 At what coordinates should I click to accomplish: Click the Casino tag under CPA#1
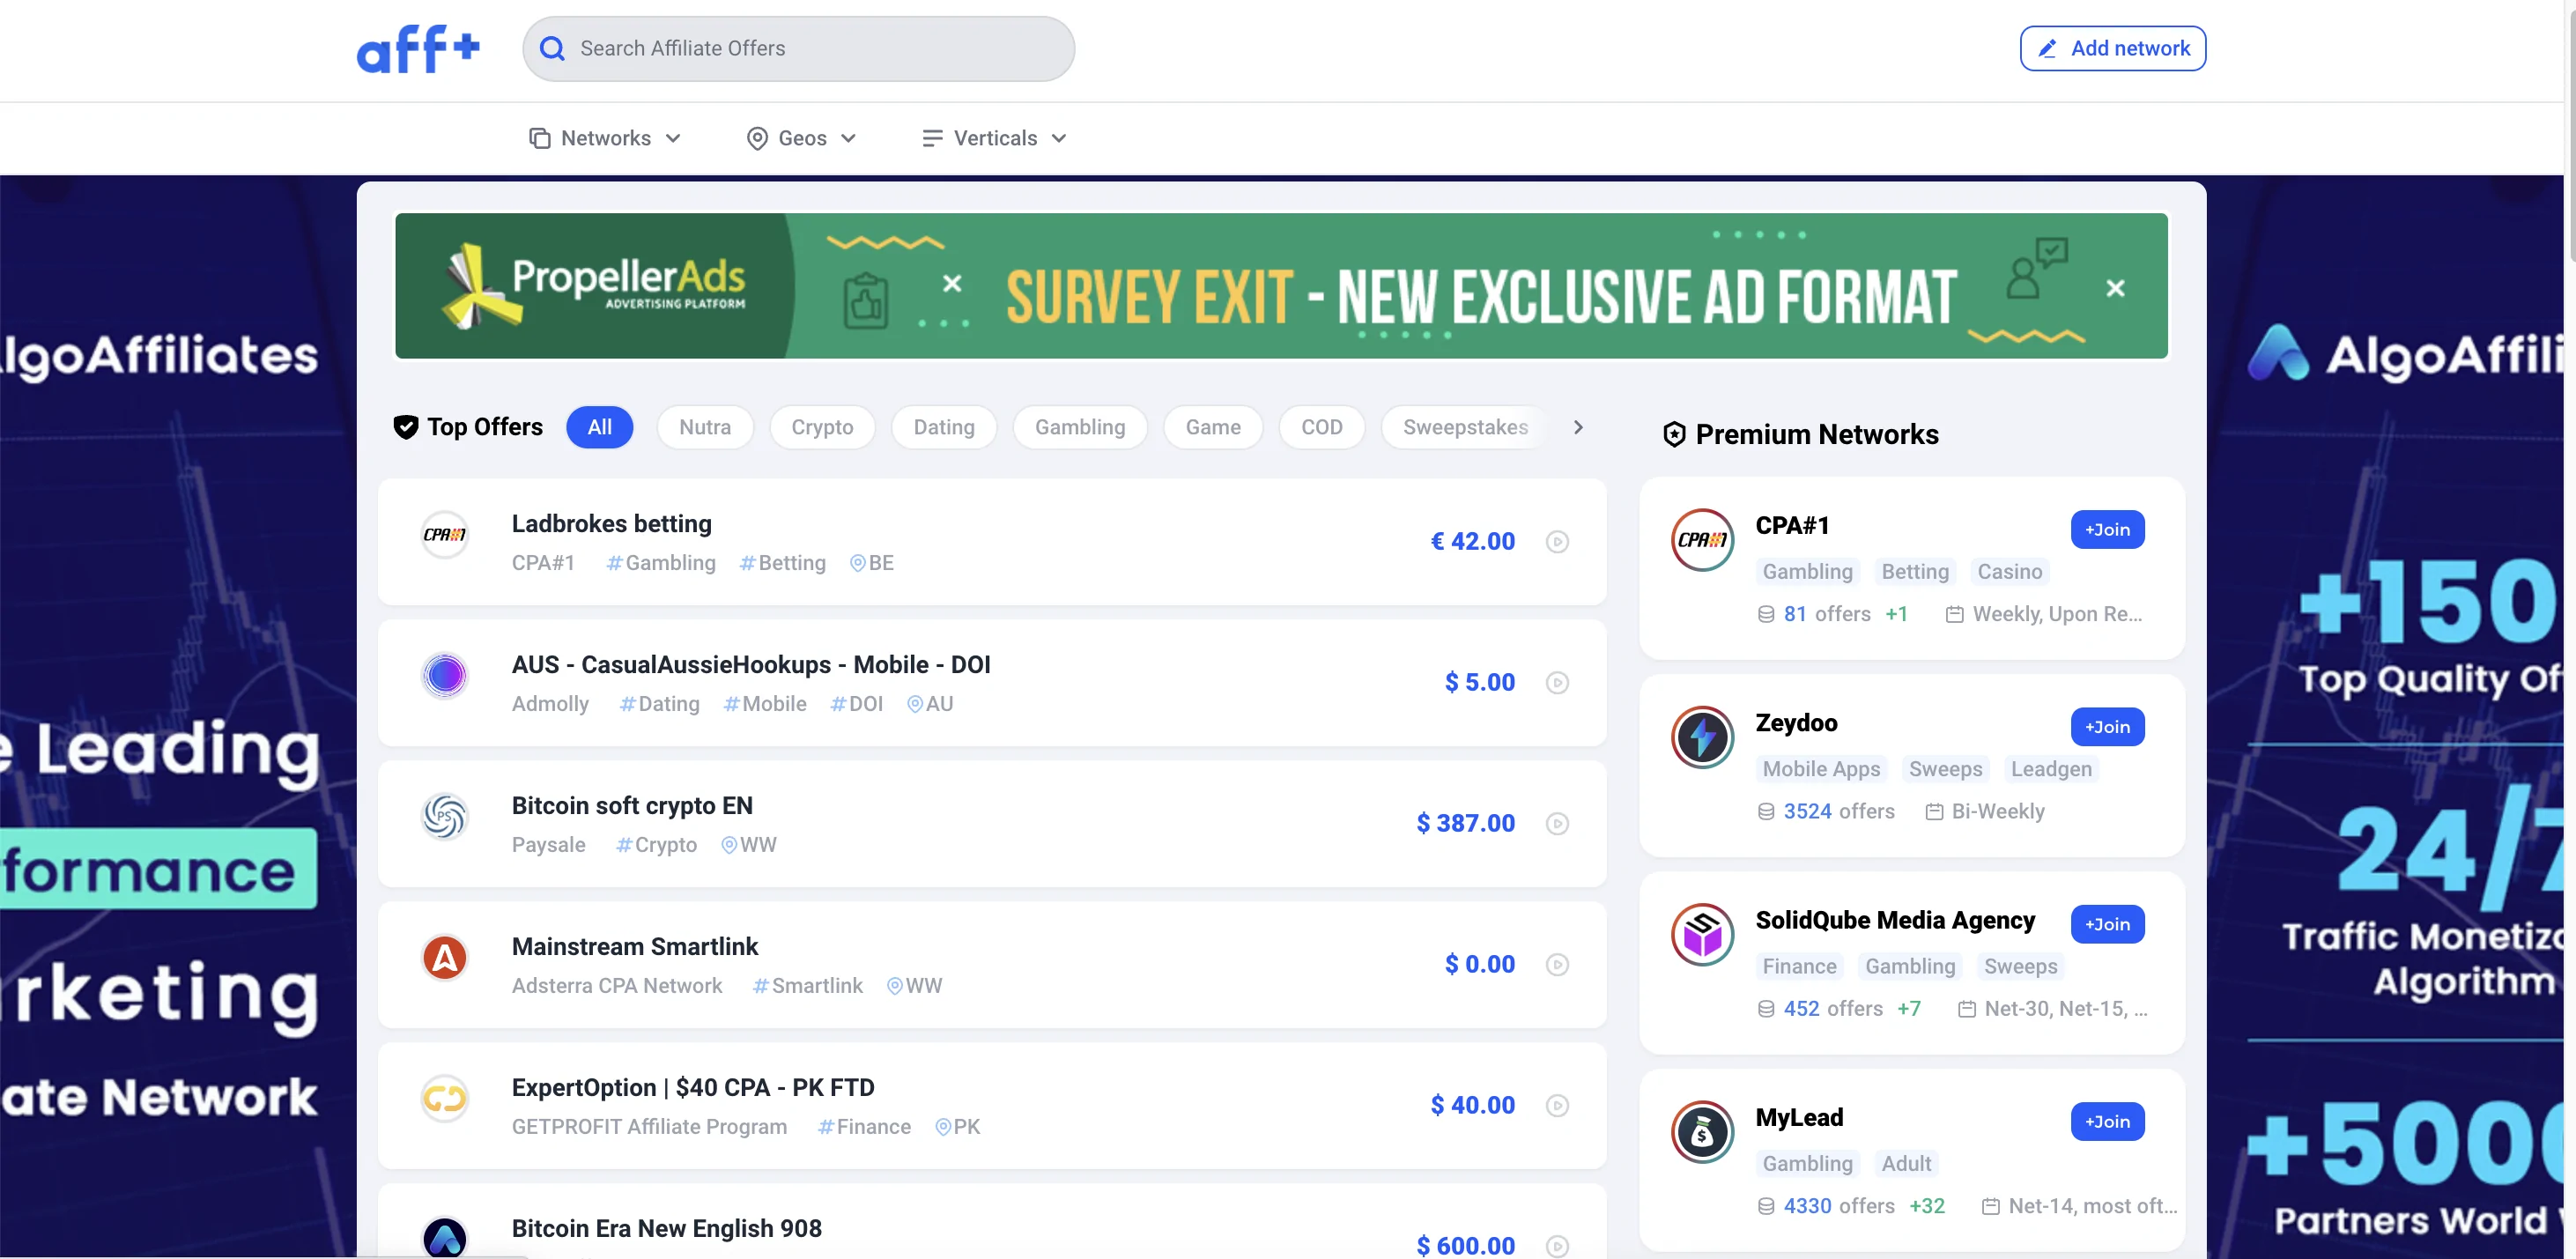tap(2009, 571)
